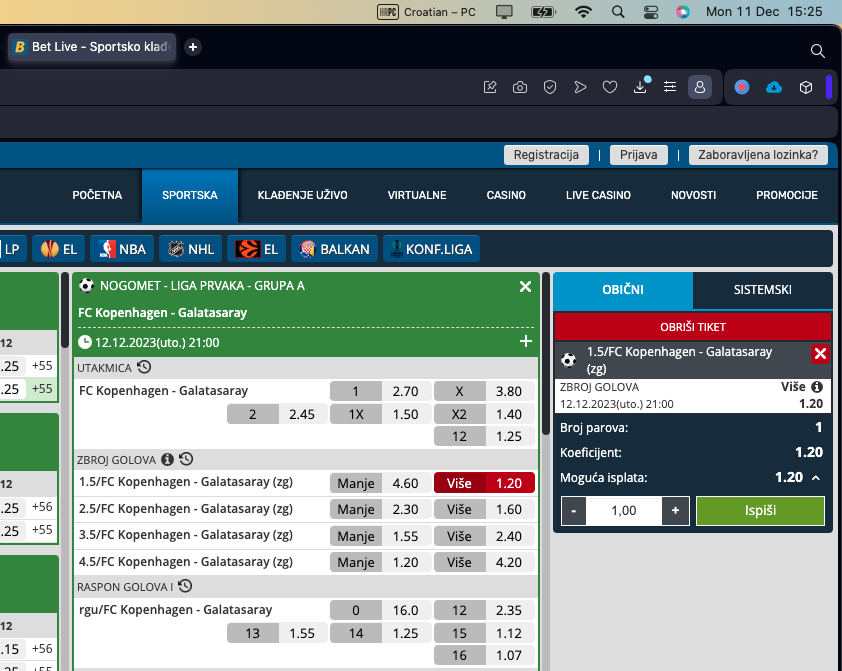Show history icon next to RASPON GOLOVA I

(x=185, y=586)
